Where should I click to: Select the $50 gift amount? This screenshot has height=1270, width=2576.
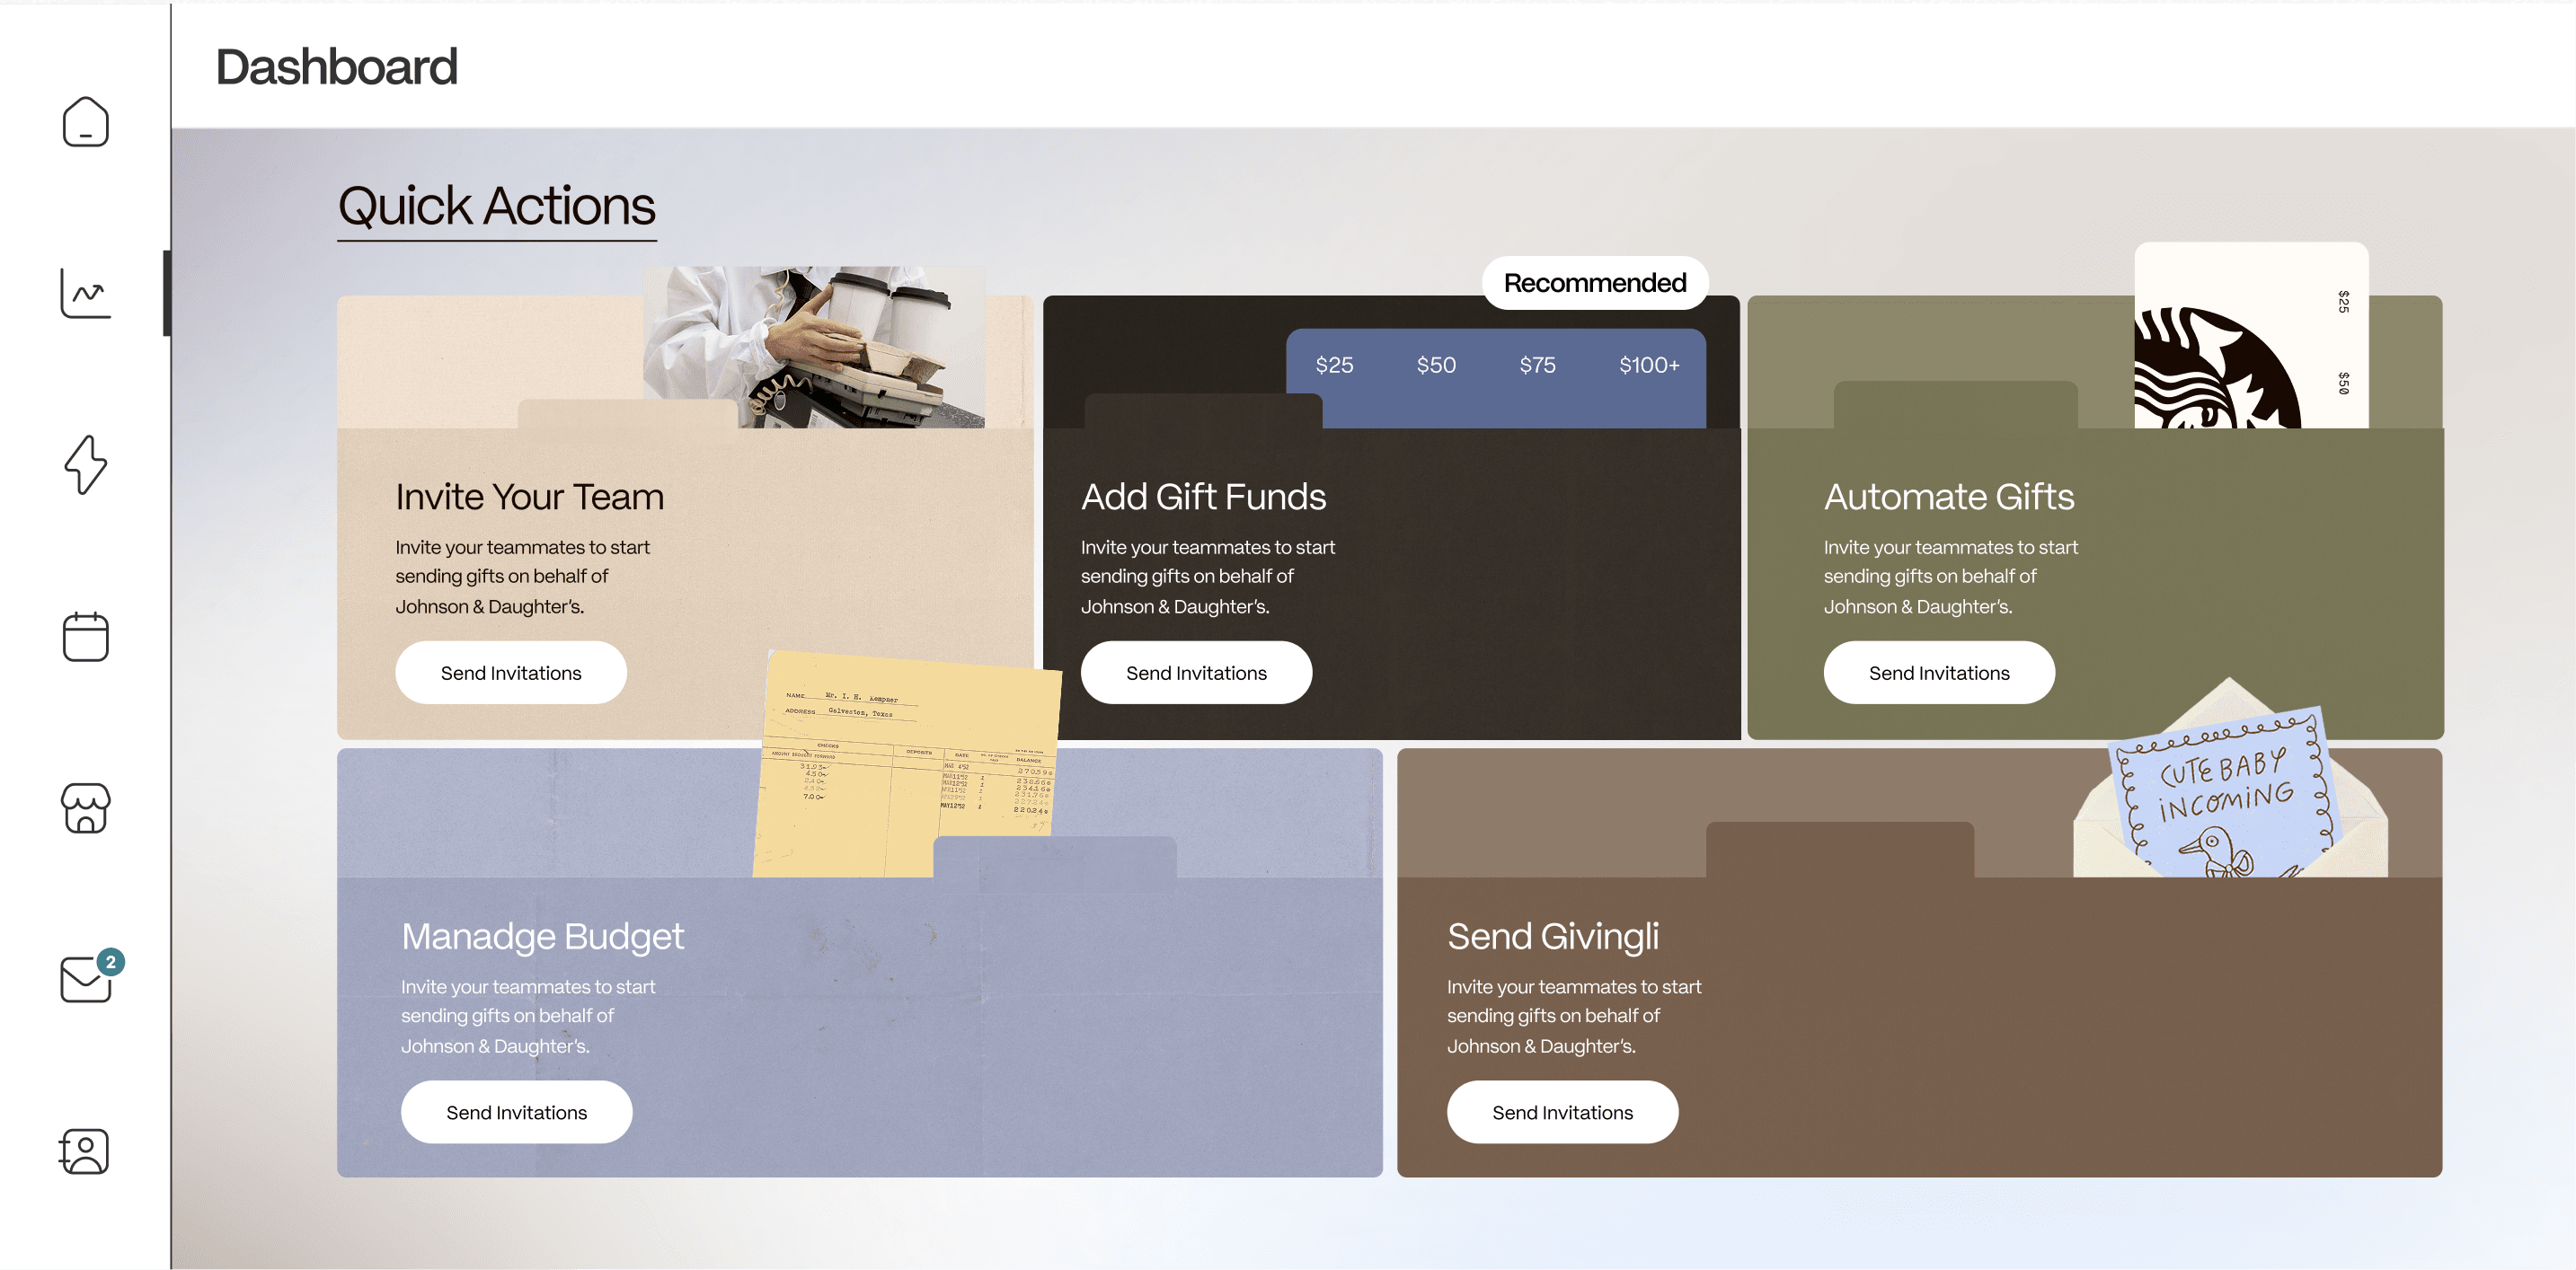point(1436,365)
